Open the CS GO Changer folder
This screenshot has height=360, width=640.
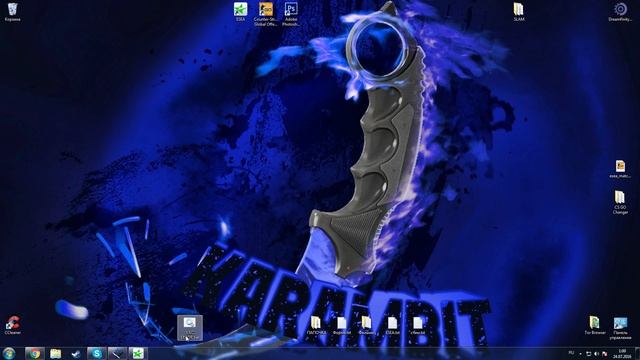(620, 202)
